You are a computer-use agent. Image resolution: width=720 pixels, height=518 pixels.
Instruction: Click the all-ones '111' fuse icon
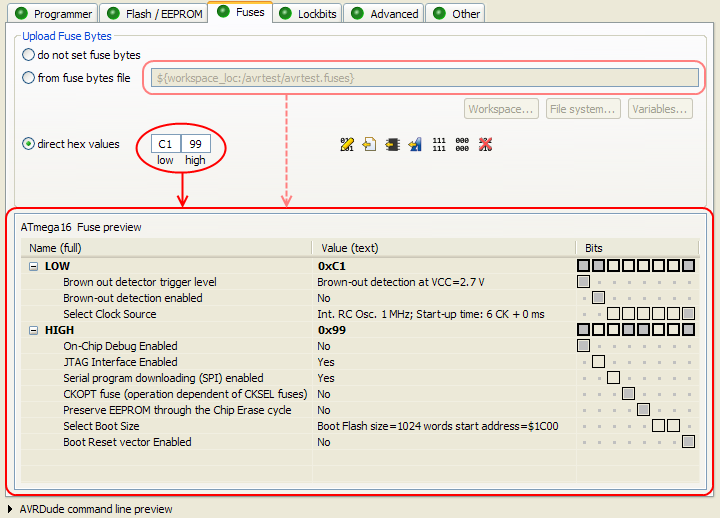coord(439,144)
